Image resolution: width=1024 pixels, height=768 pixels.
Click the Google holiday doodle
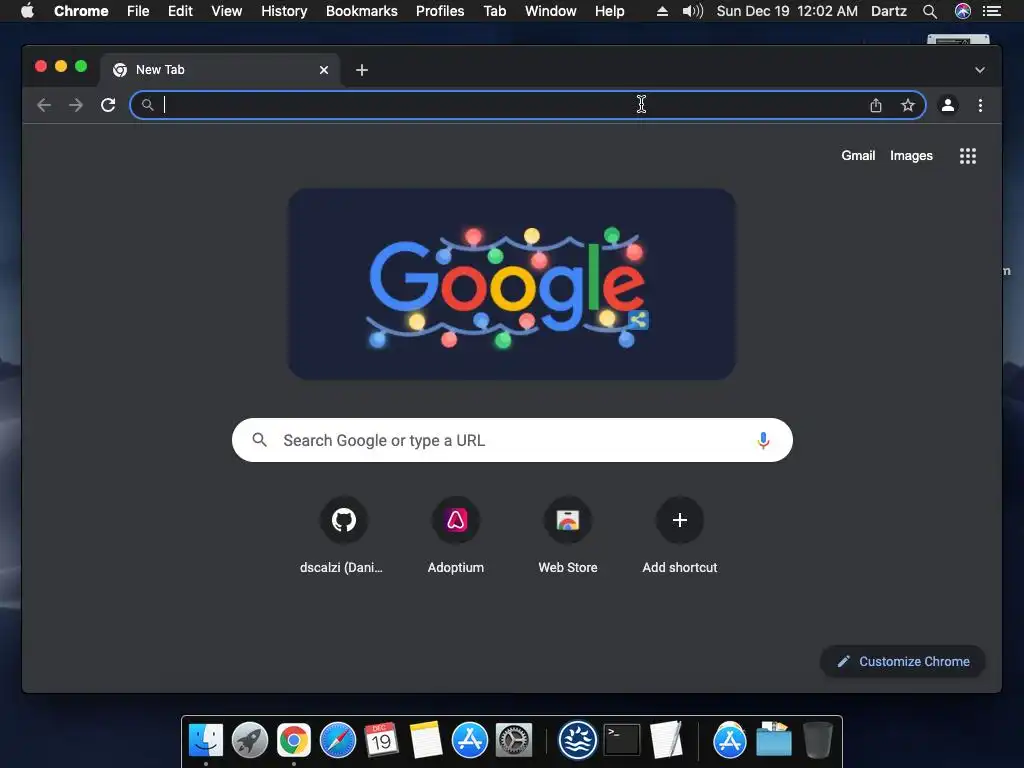tap(512, 284)
